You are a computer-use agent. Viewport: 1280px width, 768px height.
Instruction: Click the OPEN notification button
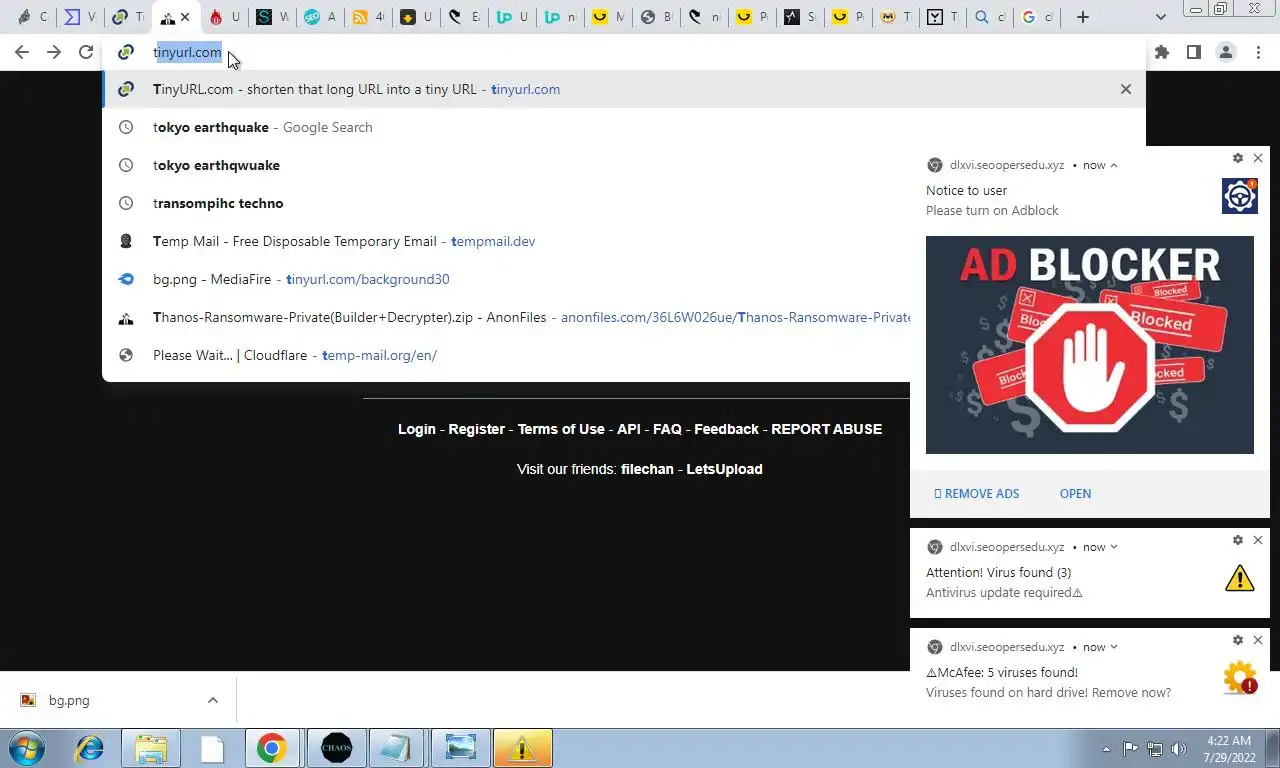tap(1075, 493)
